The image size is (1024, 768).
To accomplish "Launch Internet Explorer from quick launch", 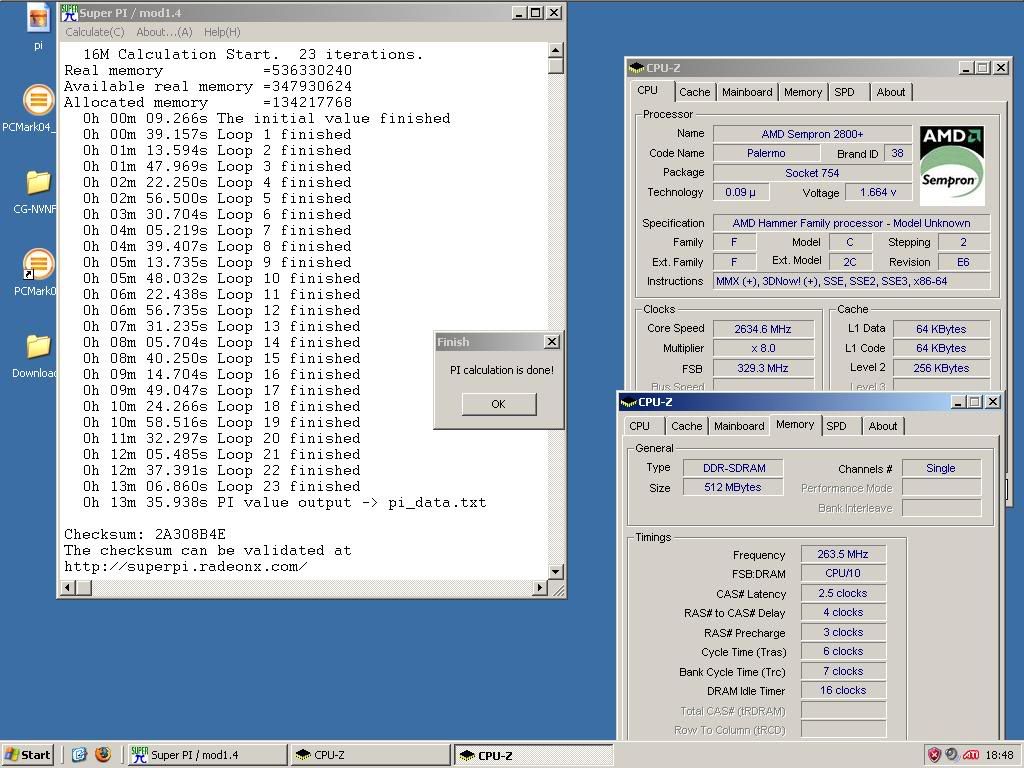I will (x=80, y=755).
